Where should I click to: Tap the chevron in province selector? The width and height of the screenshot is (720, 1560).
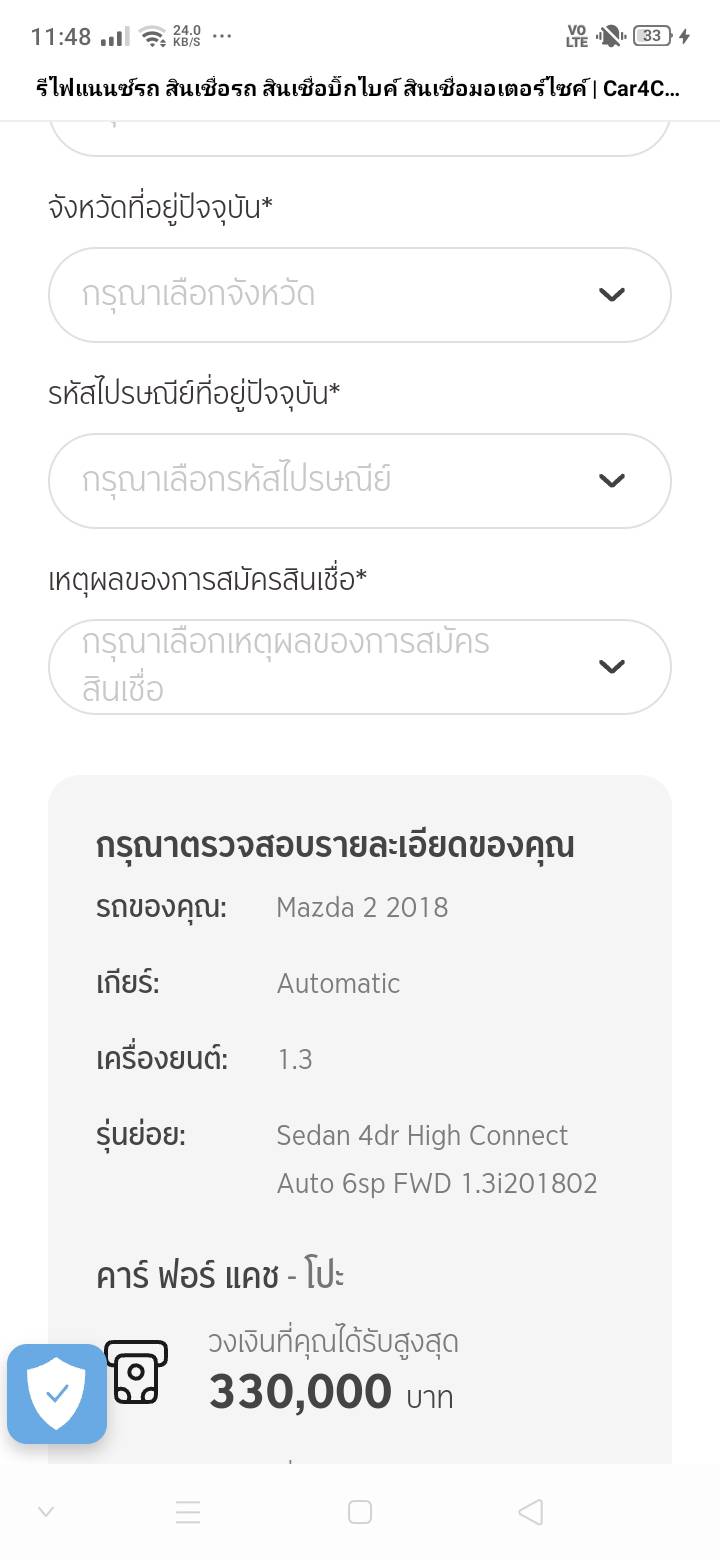[x=611, y=295]
